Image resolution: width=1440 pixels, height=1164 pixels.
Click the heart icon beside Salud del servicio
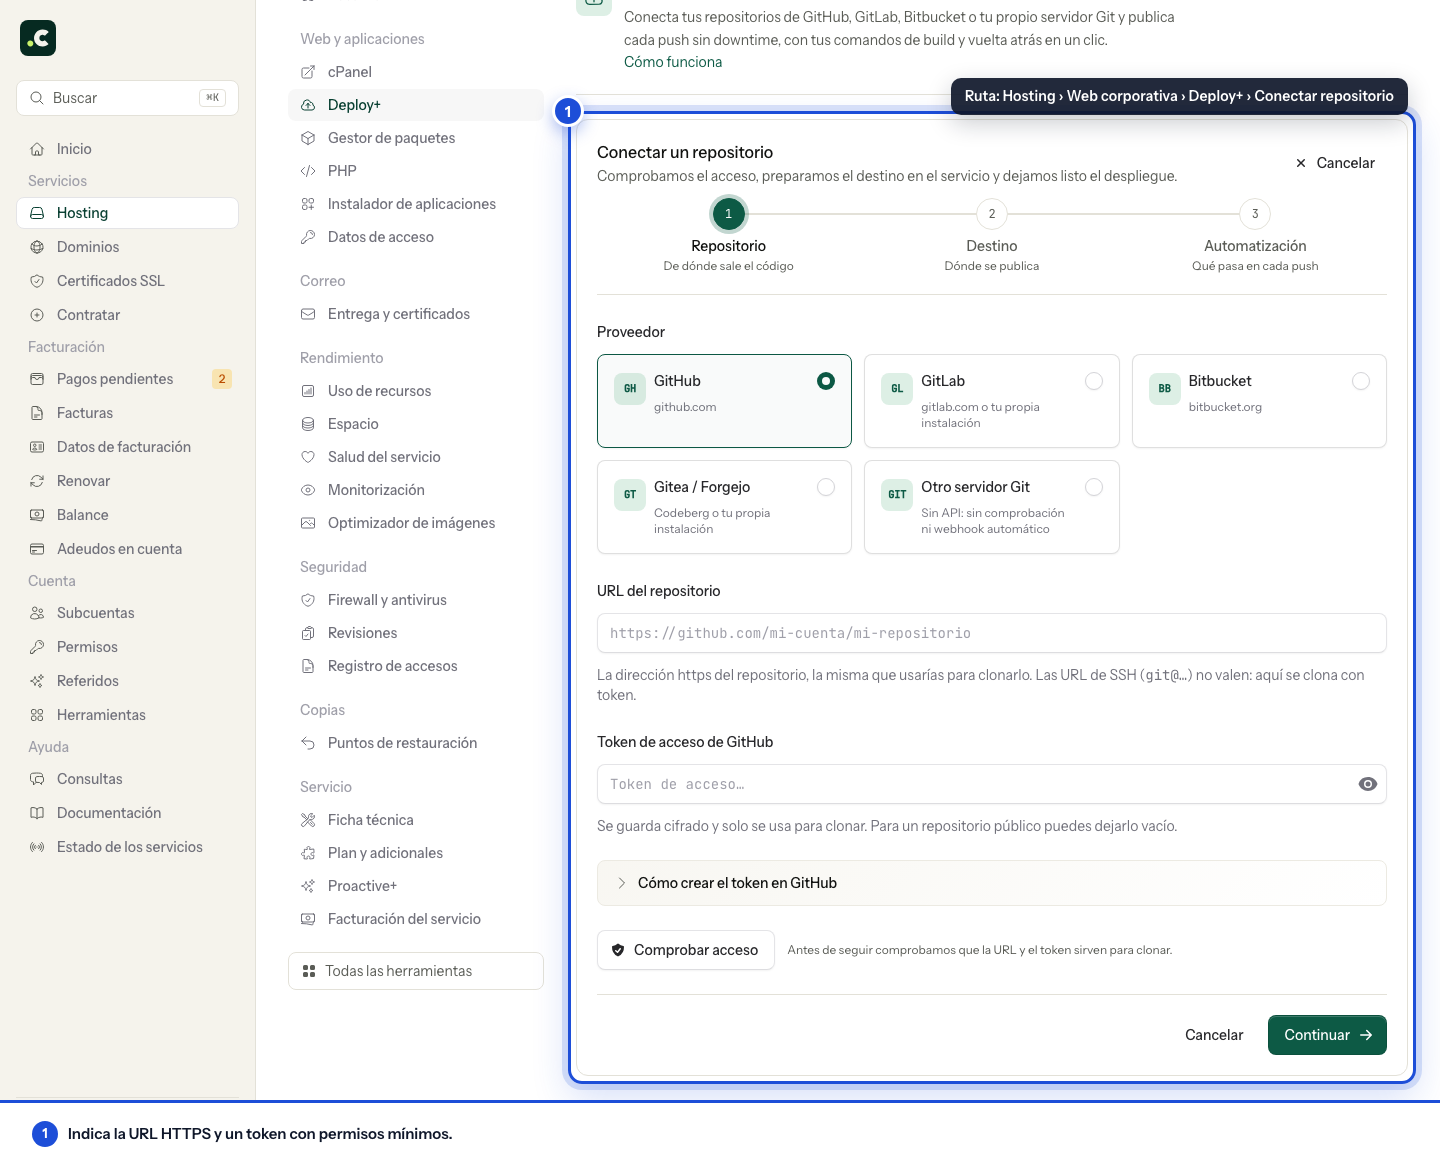pos(308,457)
